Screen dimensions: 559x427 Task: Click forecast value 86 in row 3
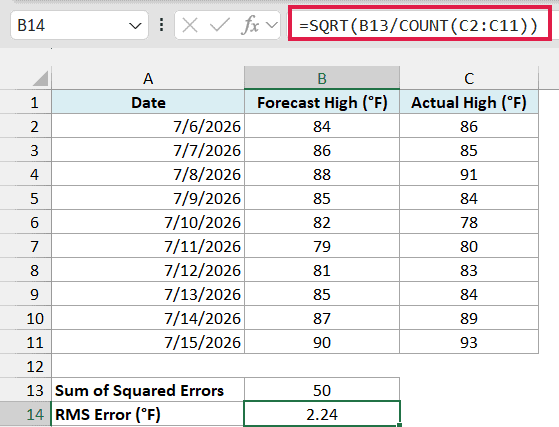(x=322, y=150)
